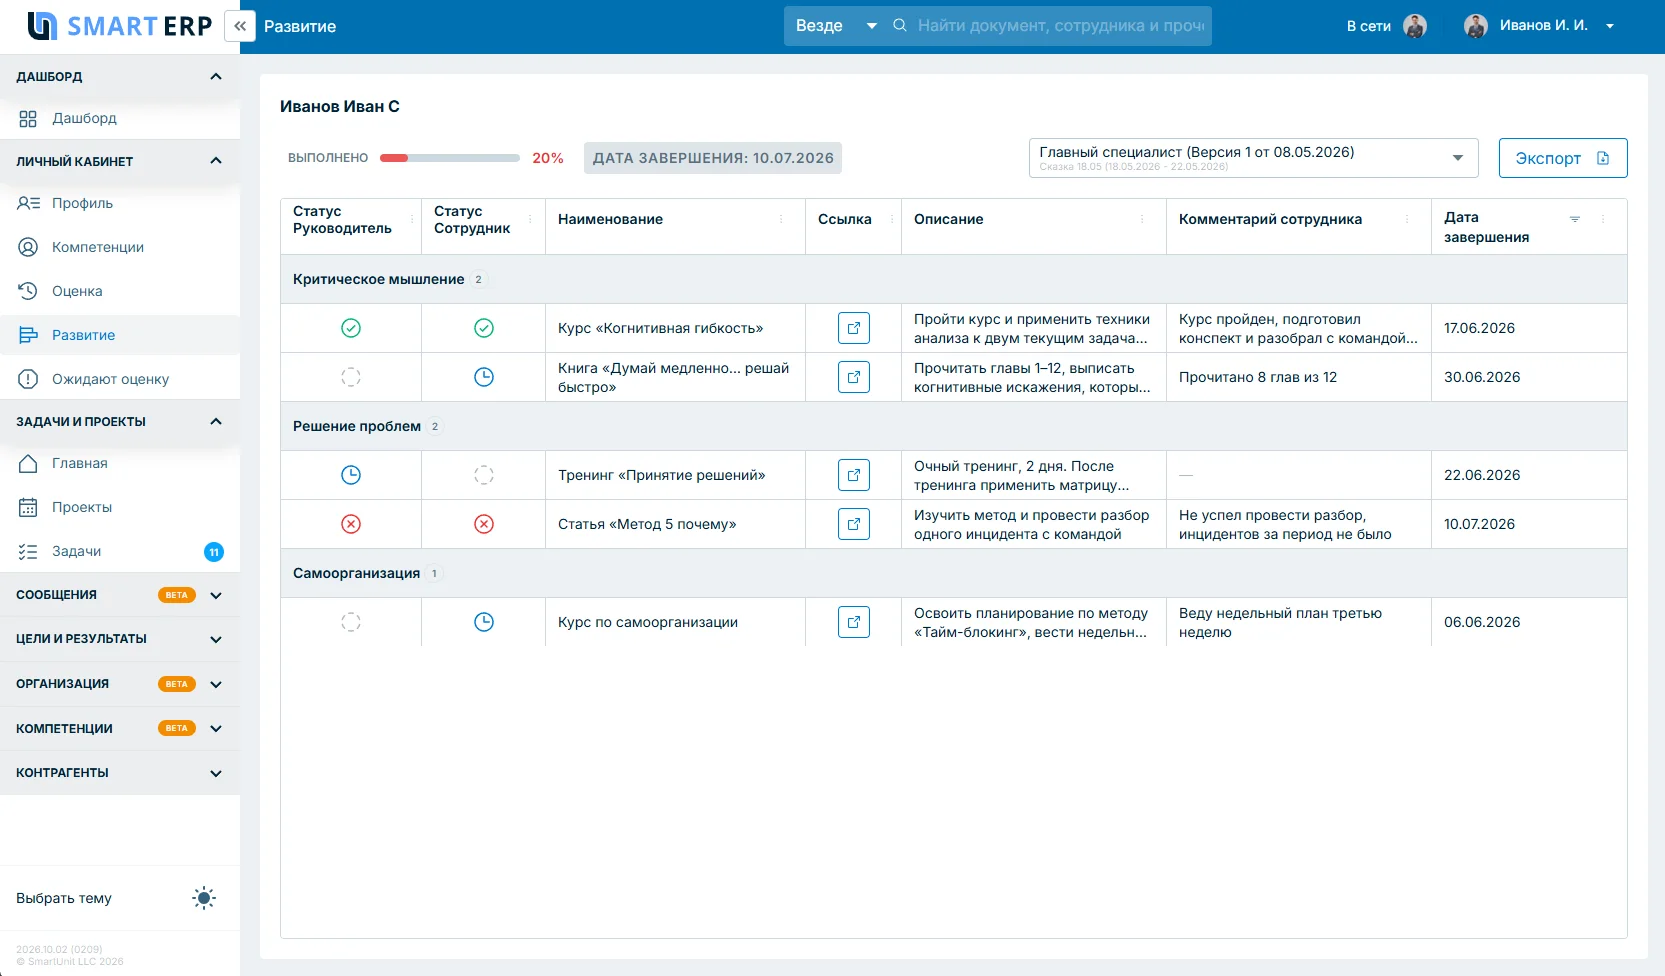Open the Профиль page

point(120,203)
